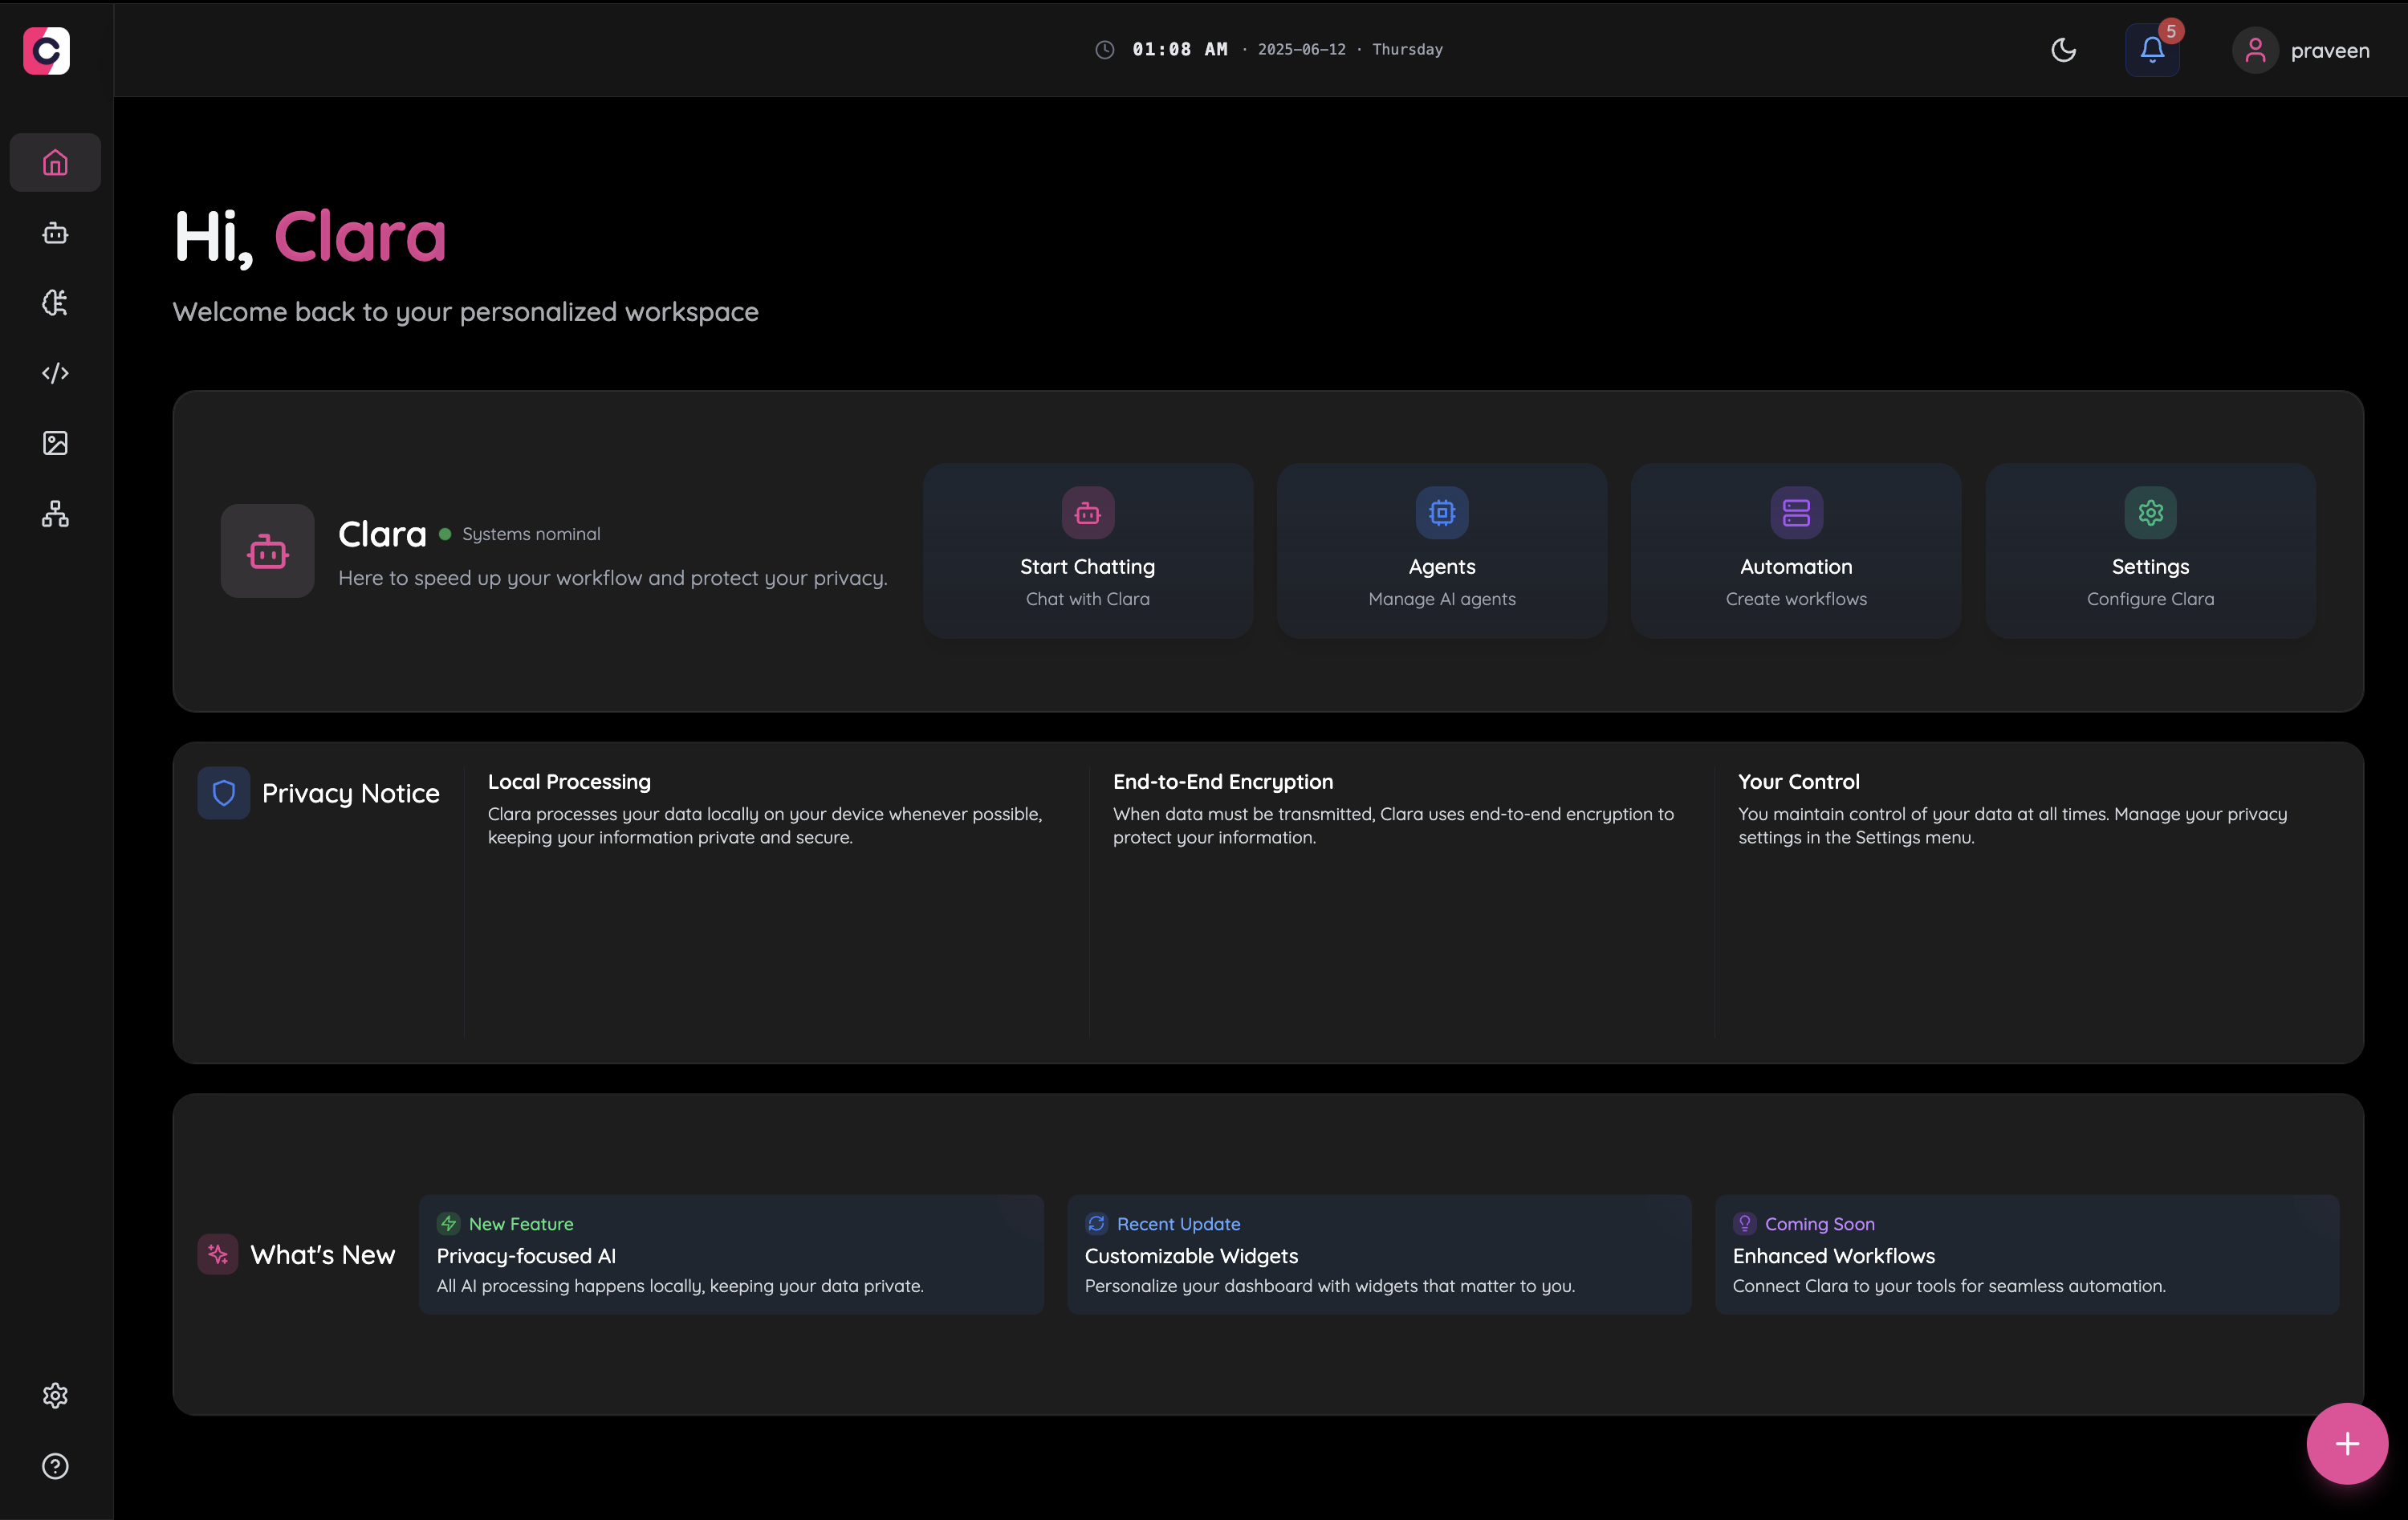The height and width of the screenshot is (1520, 2408).
Task: Toggle dark mode with moon icon
Action: pos(2063,50)
